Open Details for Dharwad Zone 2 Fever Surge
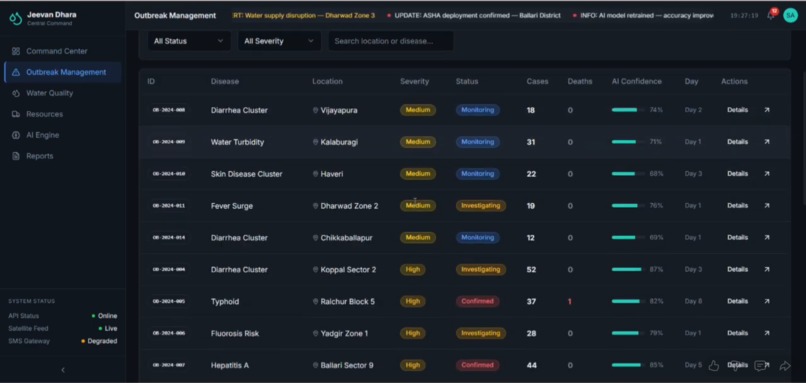Screen dimensions: 806x383 (x=737, y=206)
